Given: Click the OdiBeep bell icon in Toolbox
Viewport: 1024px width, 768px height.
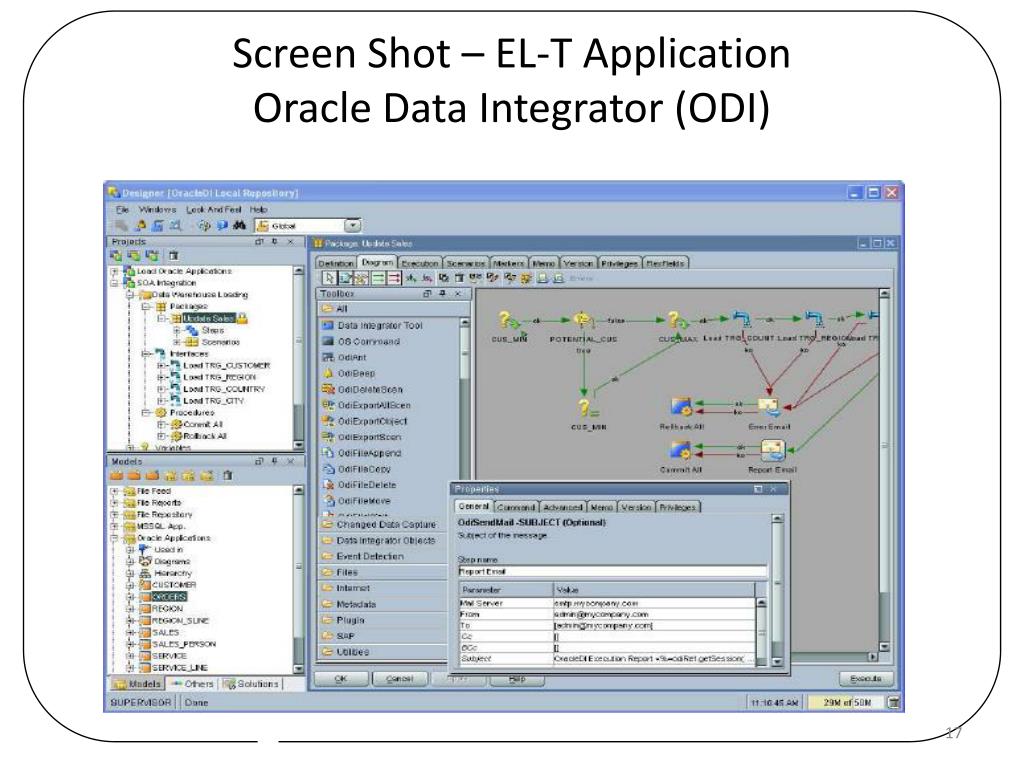Looking at the screenshot, I should point(328,373).
